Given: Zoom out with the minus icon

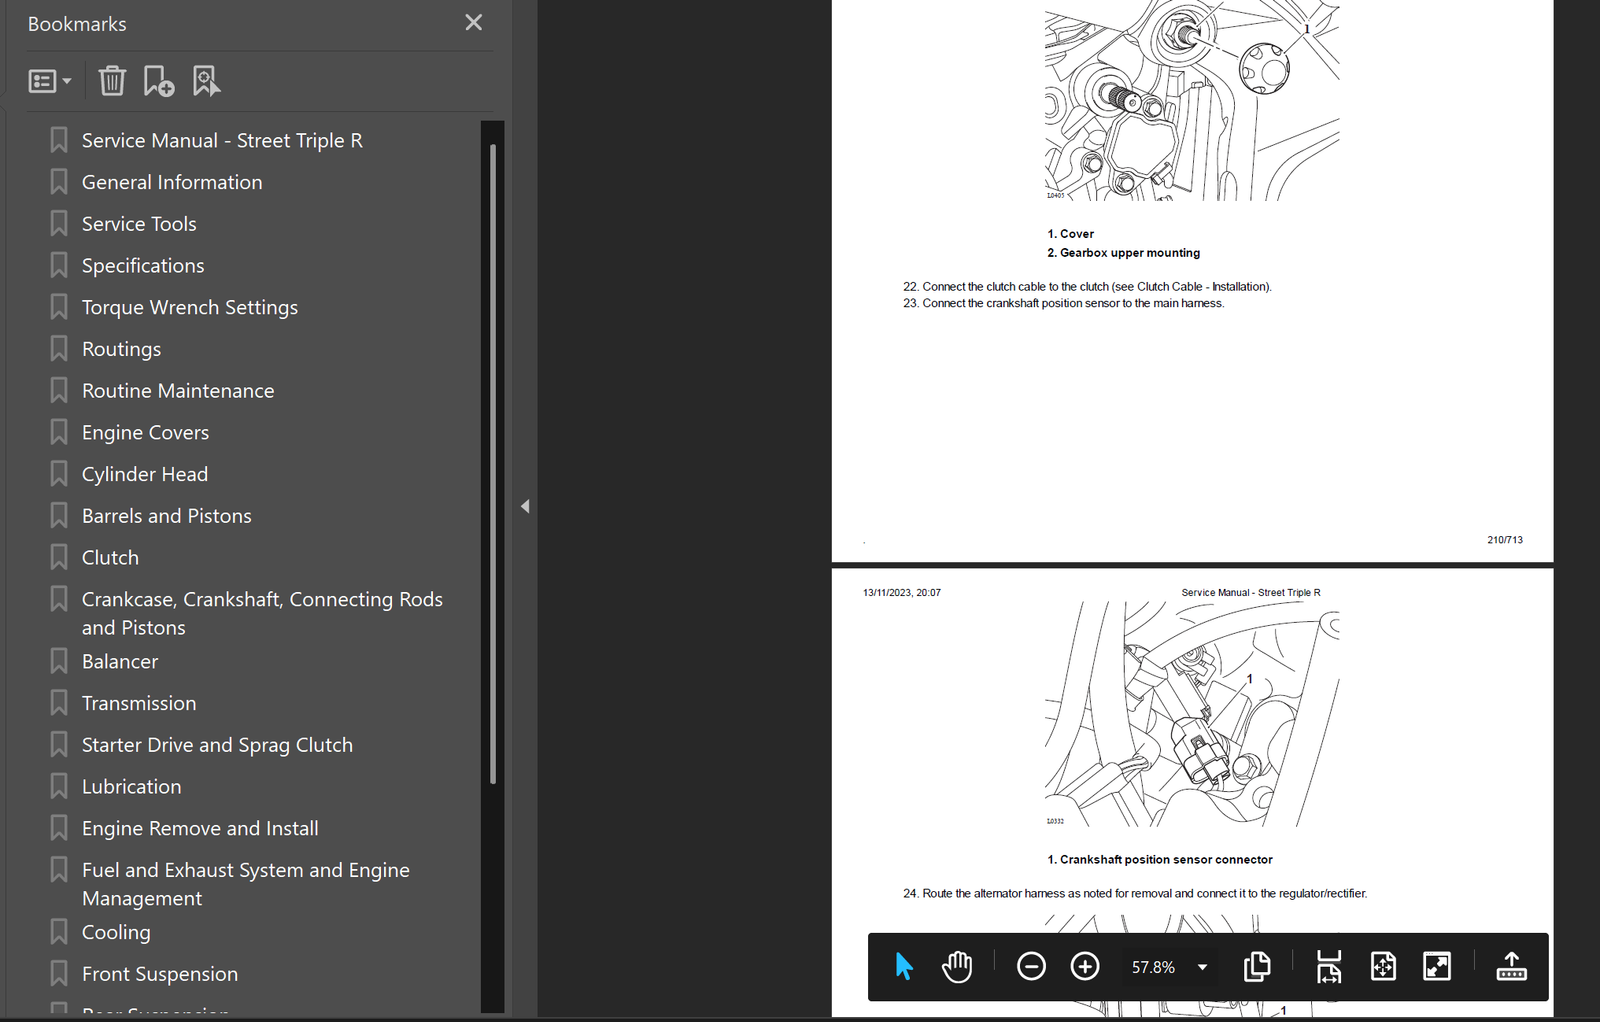Looking at the screenshot, I should 1031,966.
